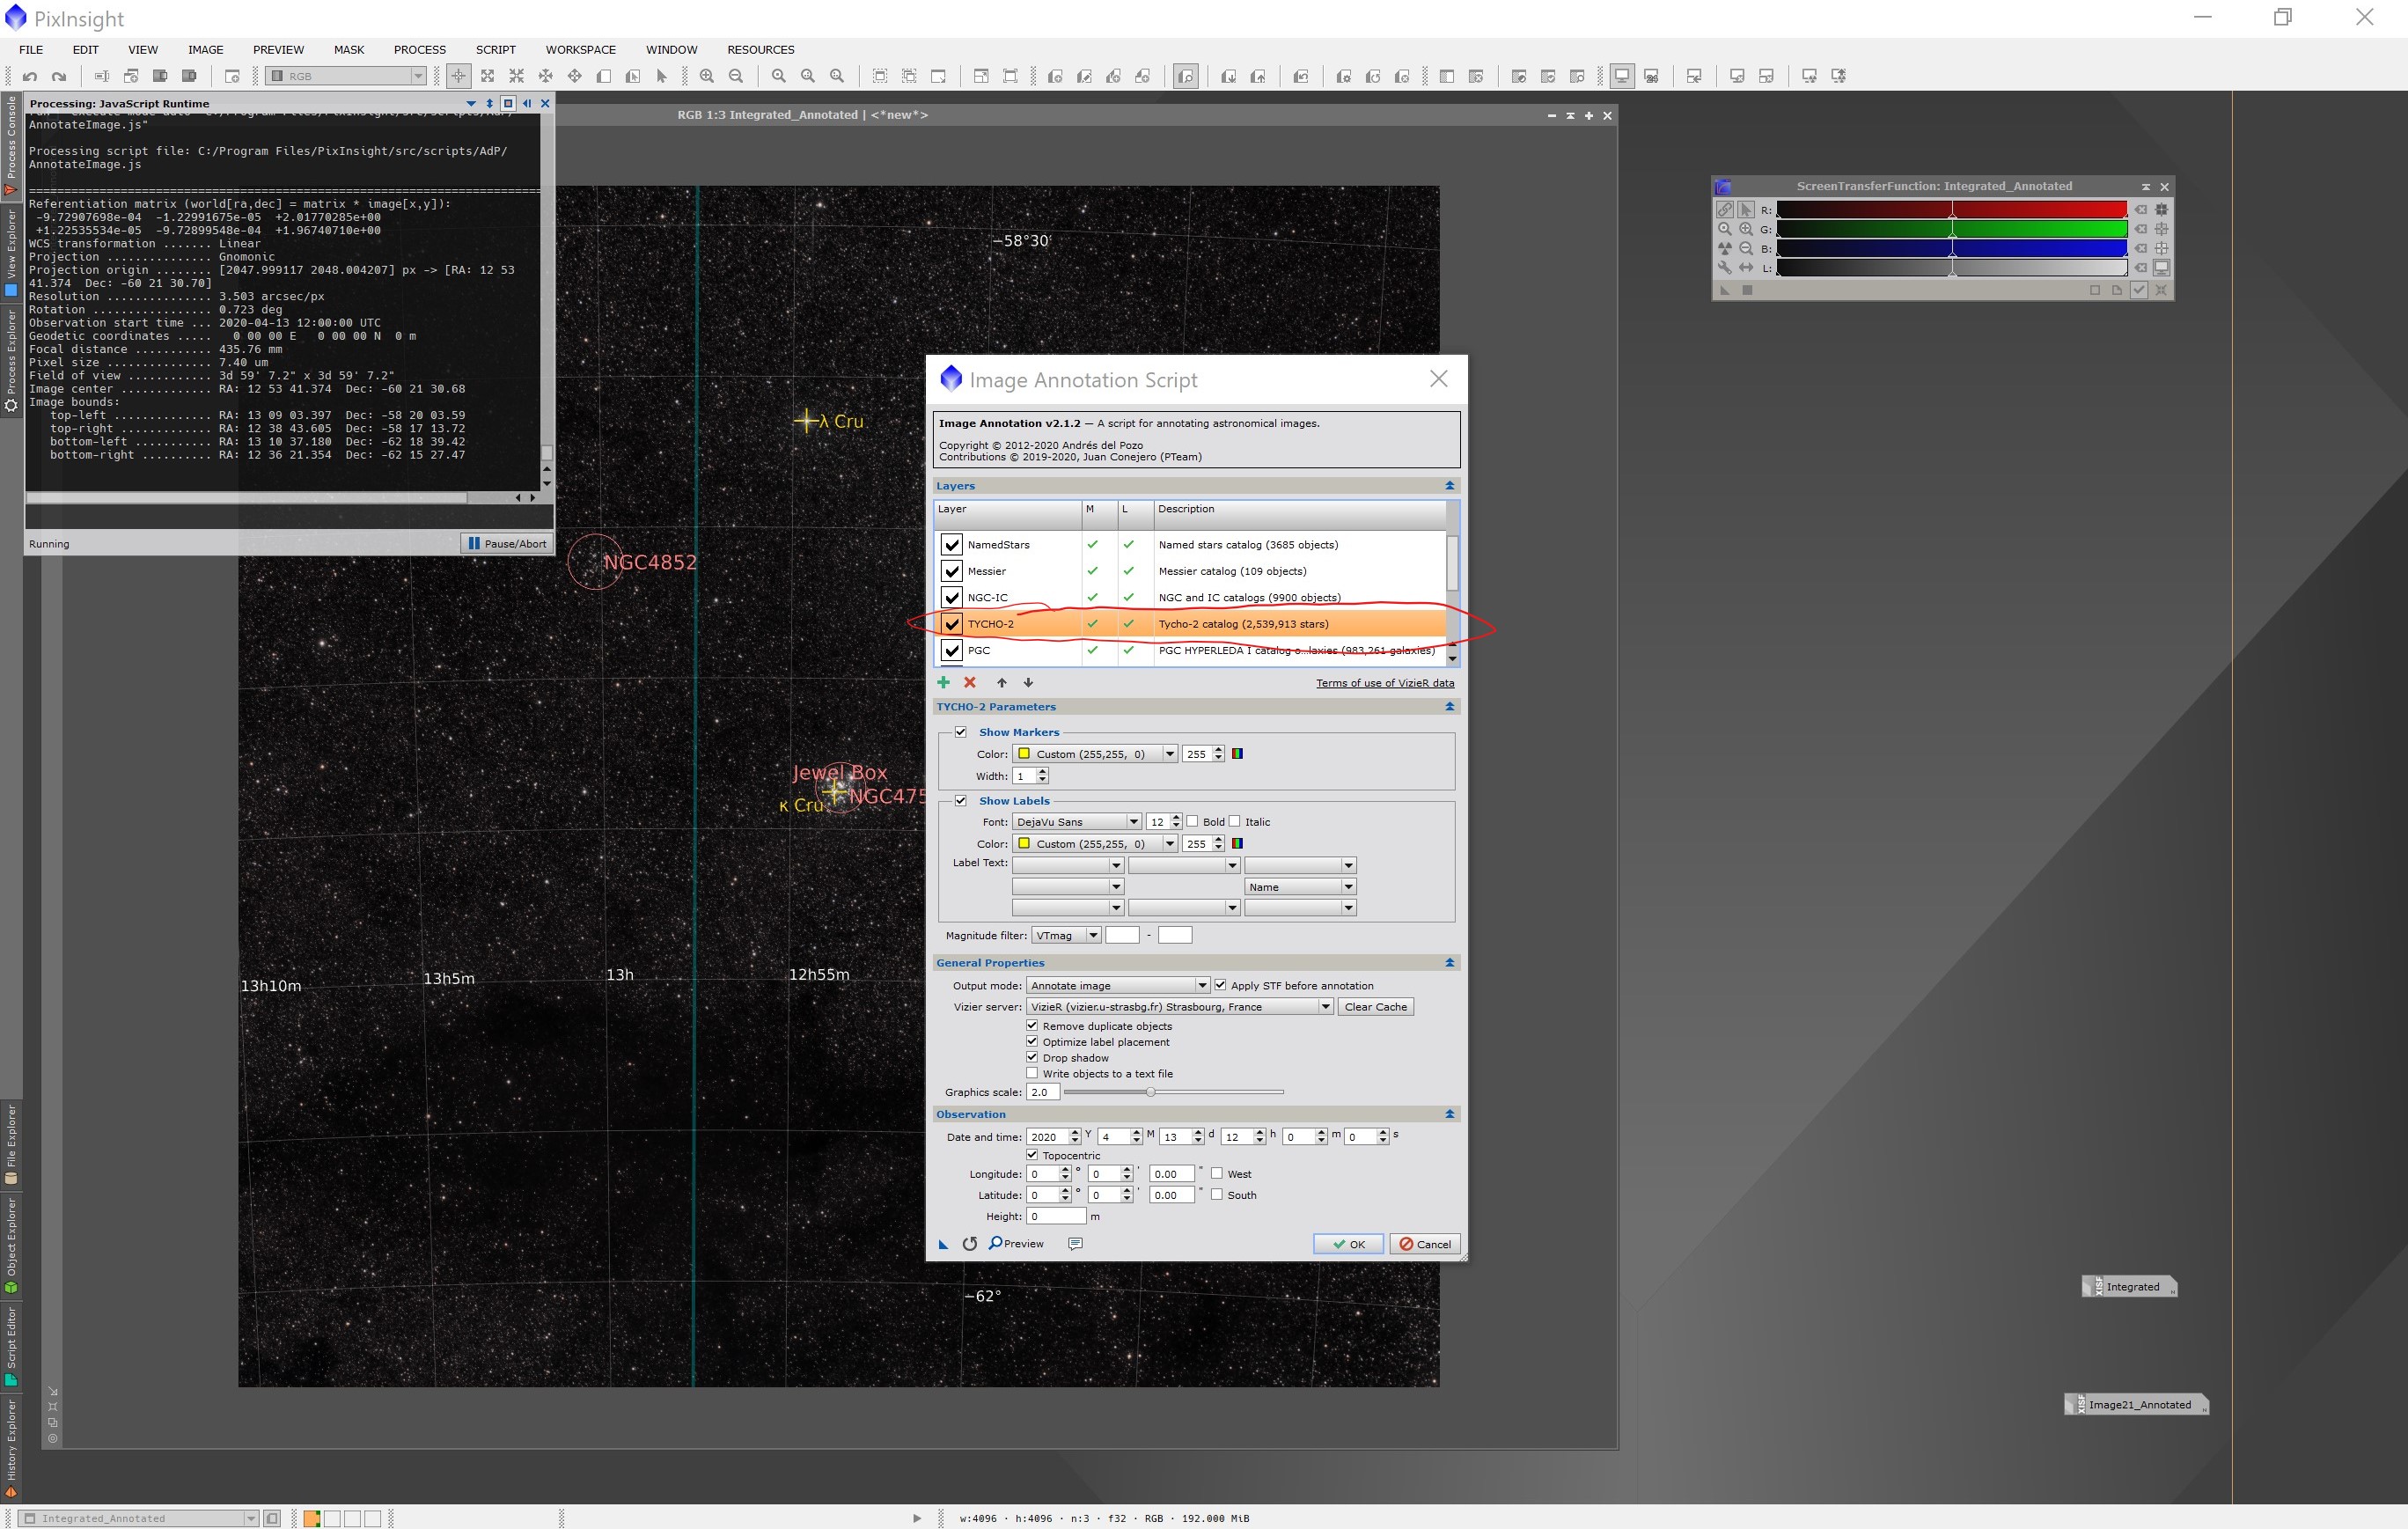
Task: Click the Graphics scale value field
Action: click(1042, 1092)
